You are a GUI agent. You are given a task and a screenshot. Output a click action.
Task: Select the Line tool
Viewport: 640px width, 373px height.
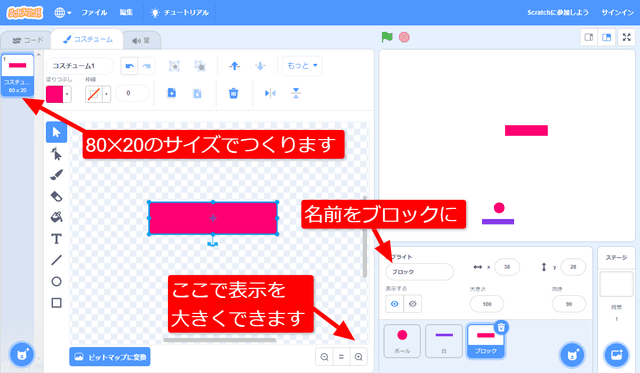click(x=56, y=260)
